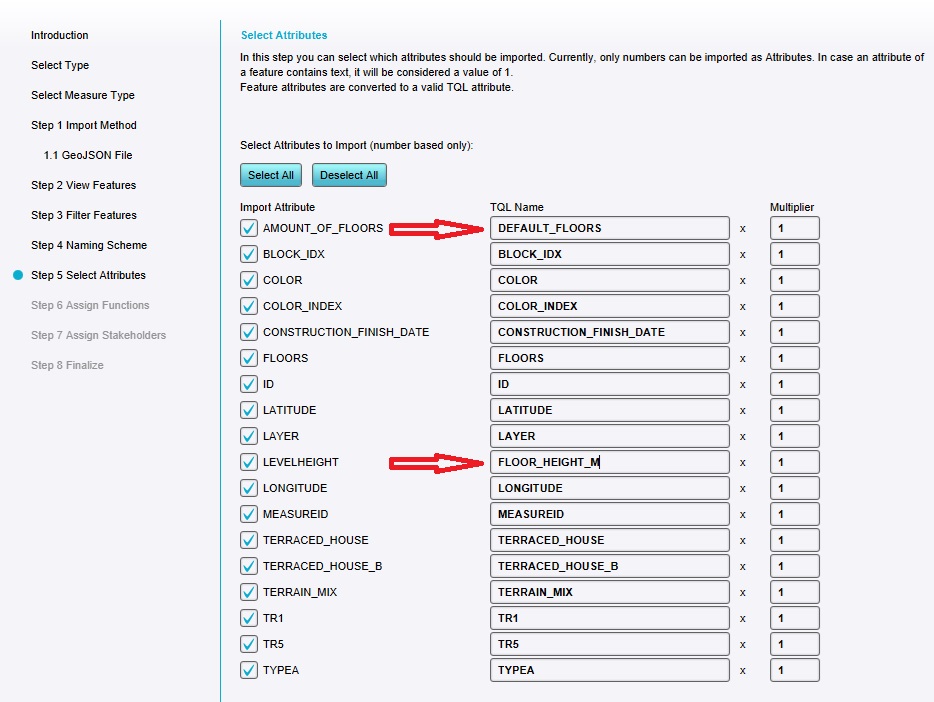This screenshot has height=702, width=934.
Task: Navigate to Step 2 View Features
Action: point(84,185)
